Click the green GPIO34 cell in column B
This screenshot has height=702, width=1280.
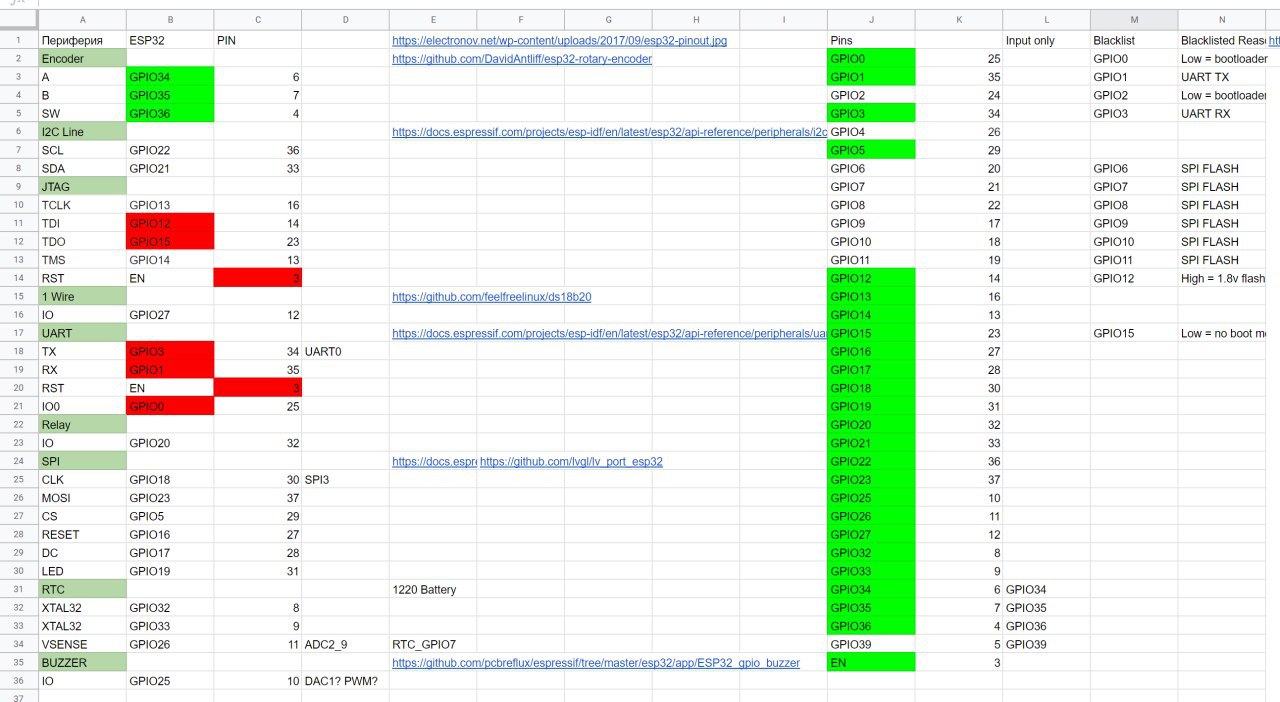click(x=170, y=77)
